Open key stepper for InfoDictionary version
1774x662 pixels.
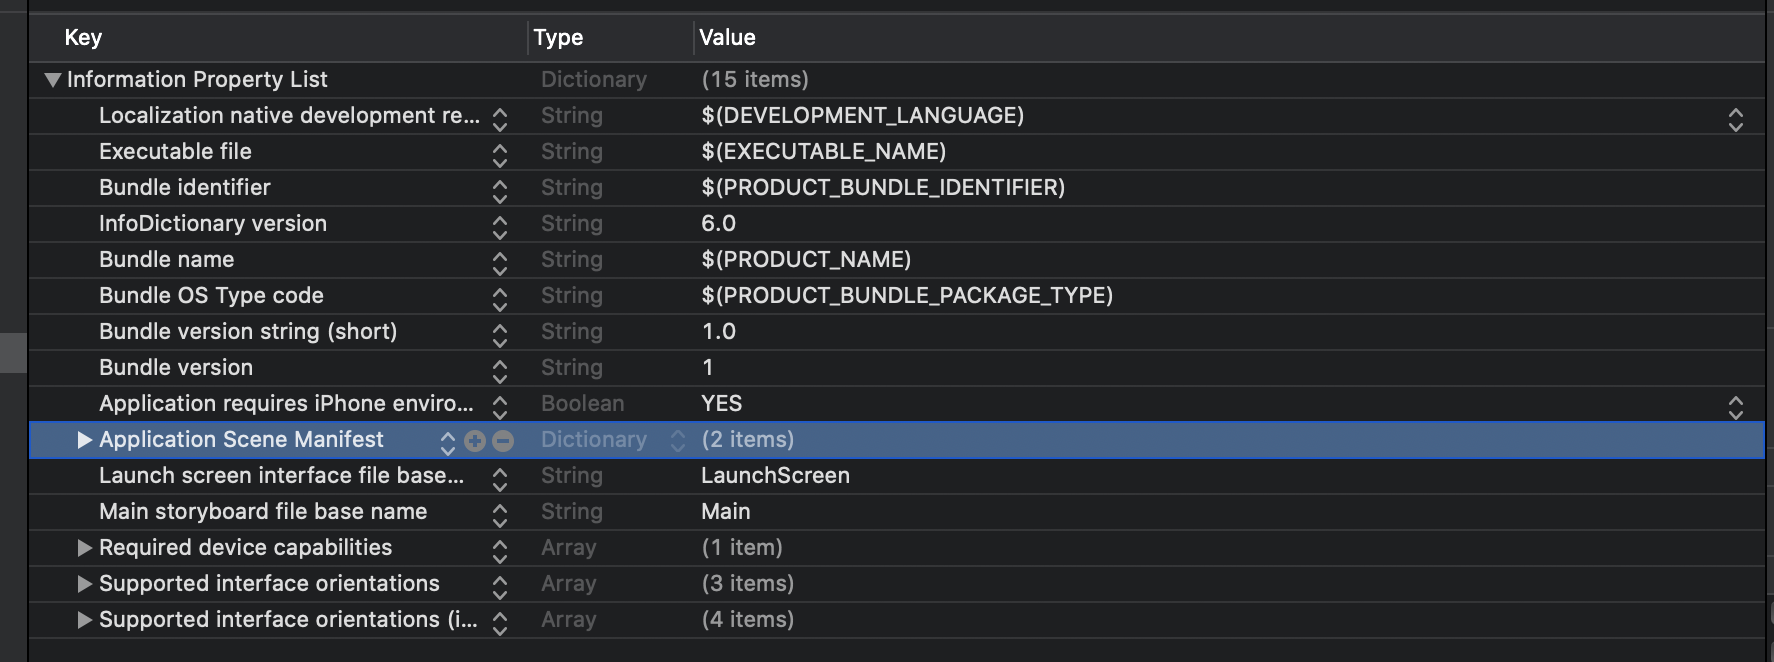point(500,226)
